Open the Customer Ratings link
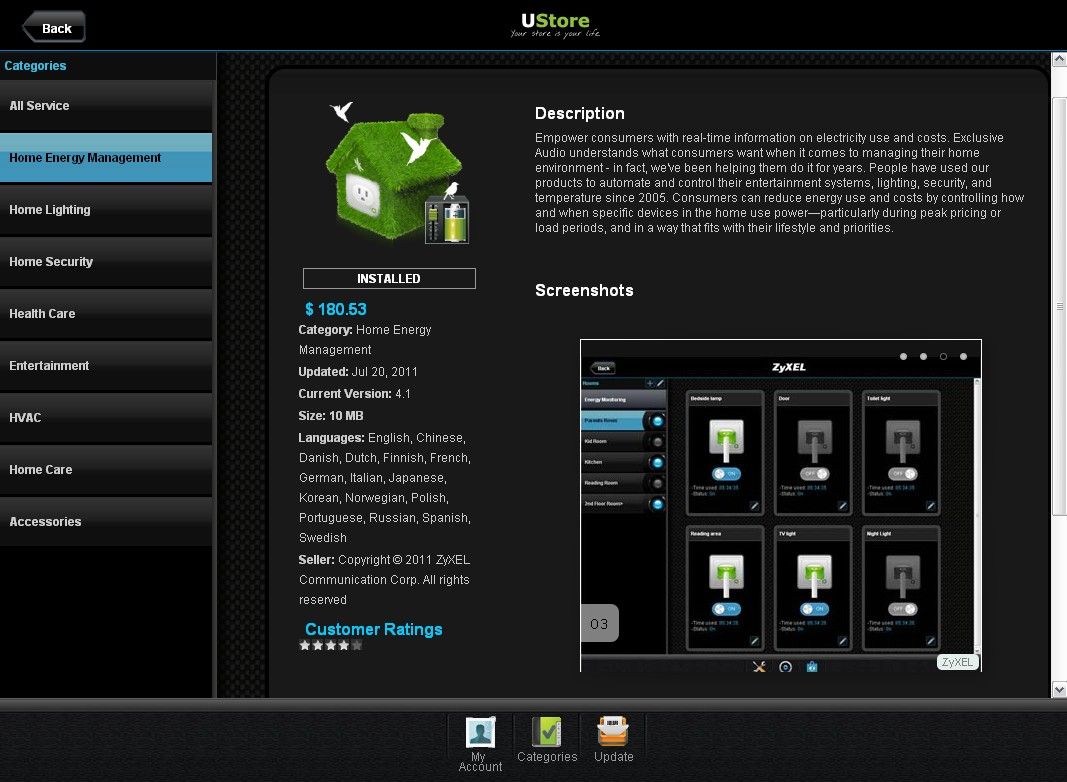 tap(374, 630)
